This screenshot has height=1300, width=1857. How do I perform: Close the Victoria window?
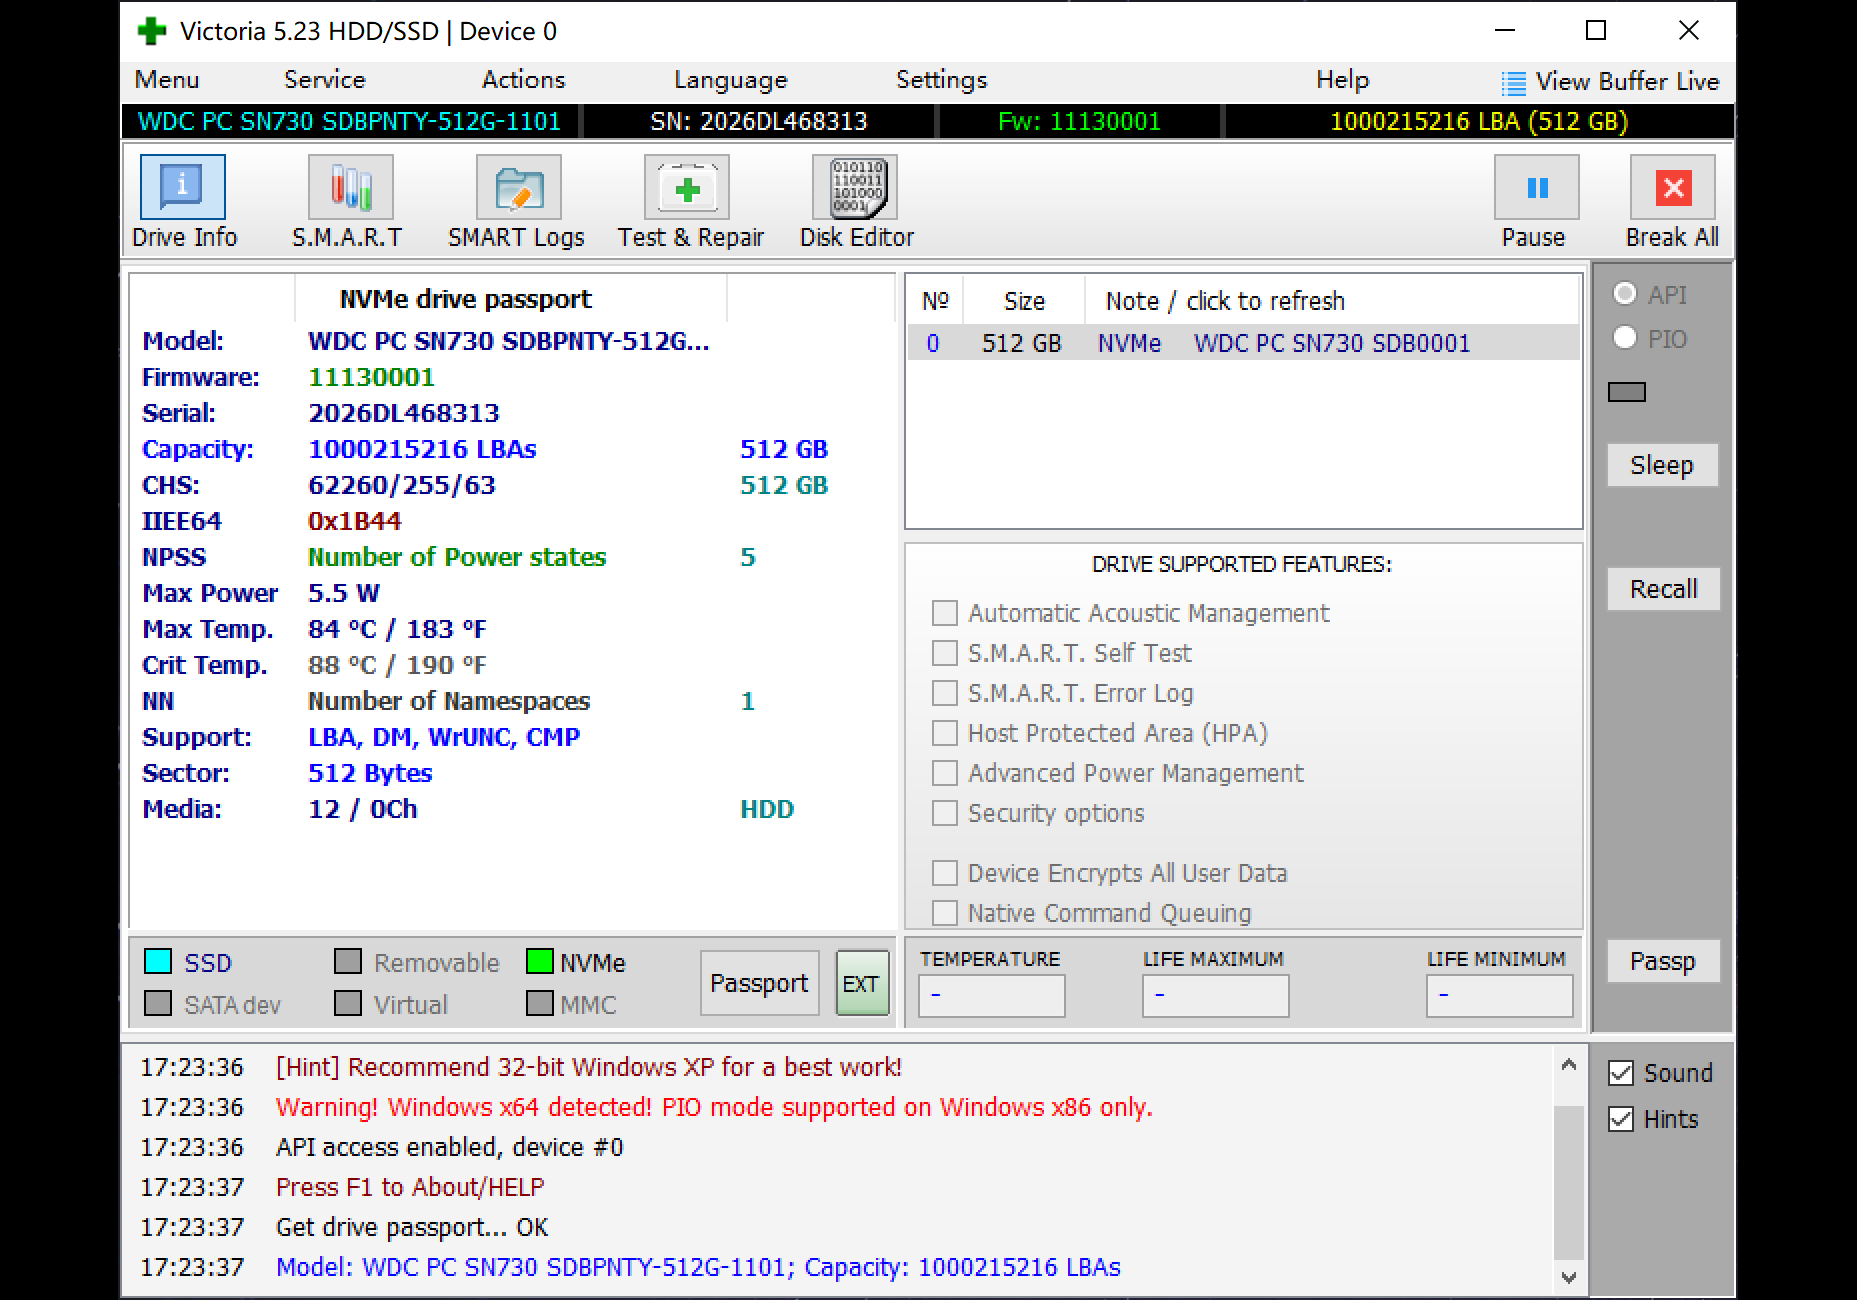click(x=1688, y=31)
